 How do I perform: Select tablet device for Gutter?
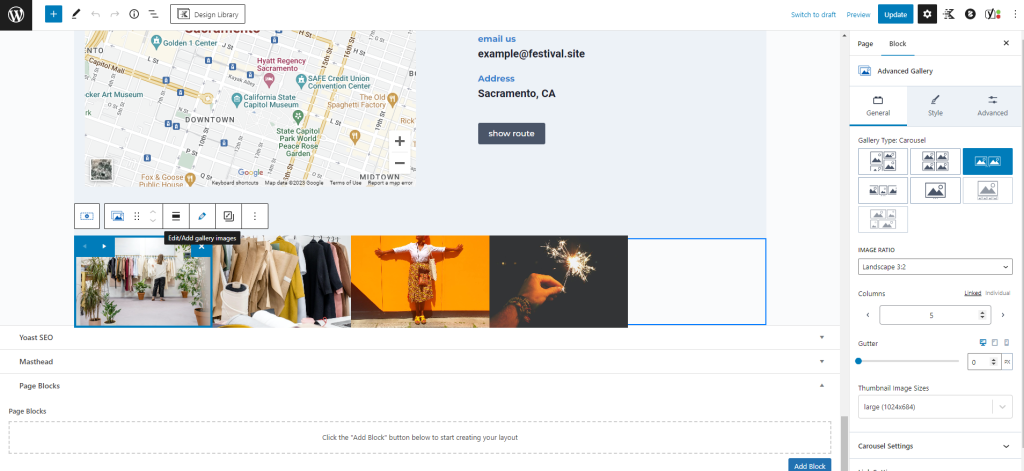point(994,343)
